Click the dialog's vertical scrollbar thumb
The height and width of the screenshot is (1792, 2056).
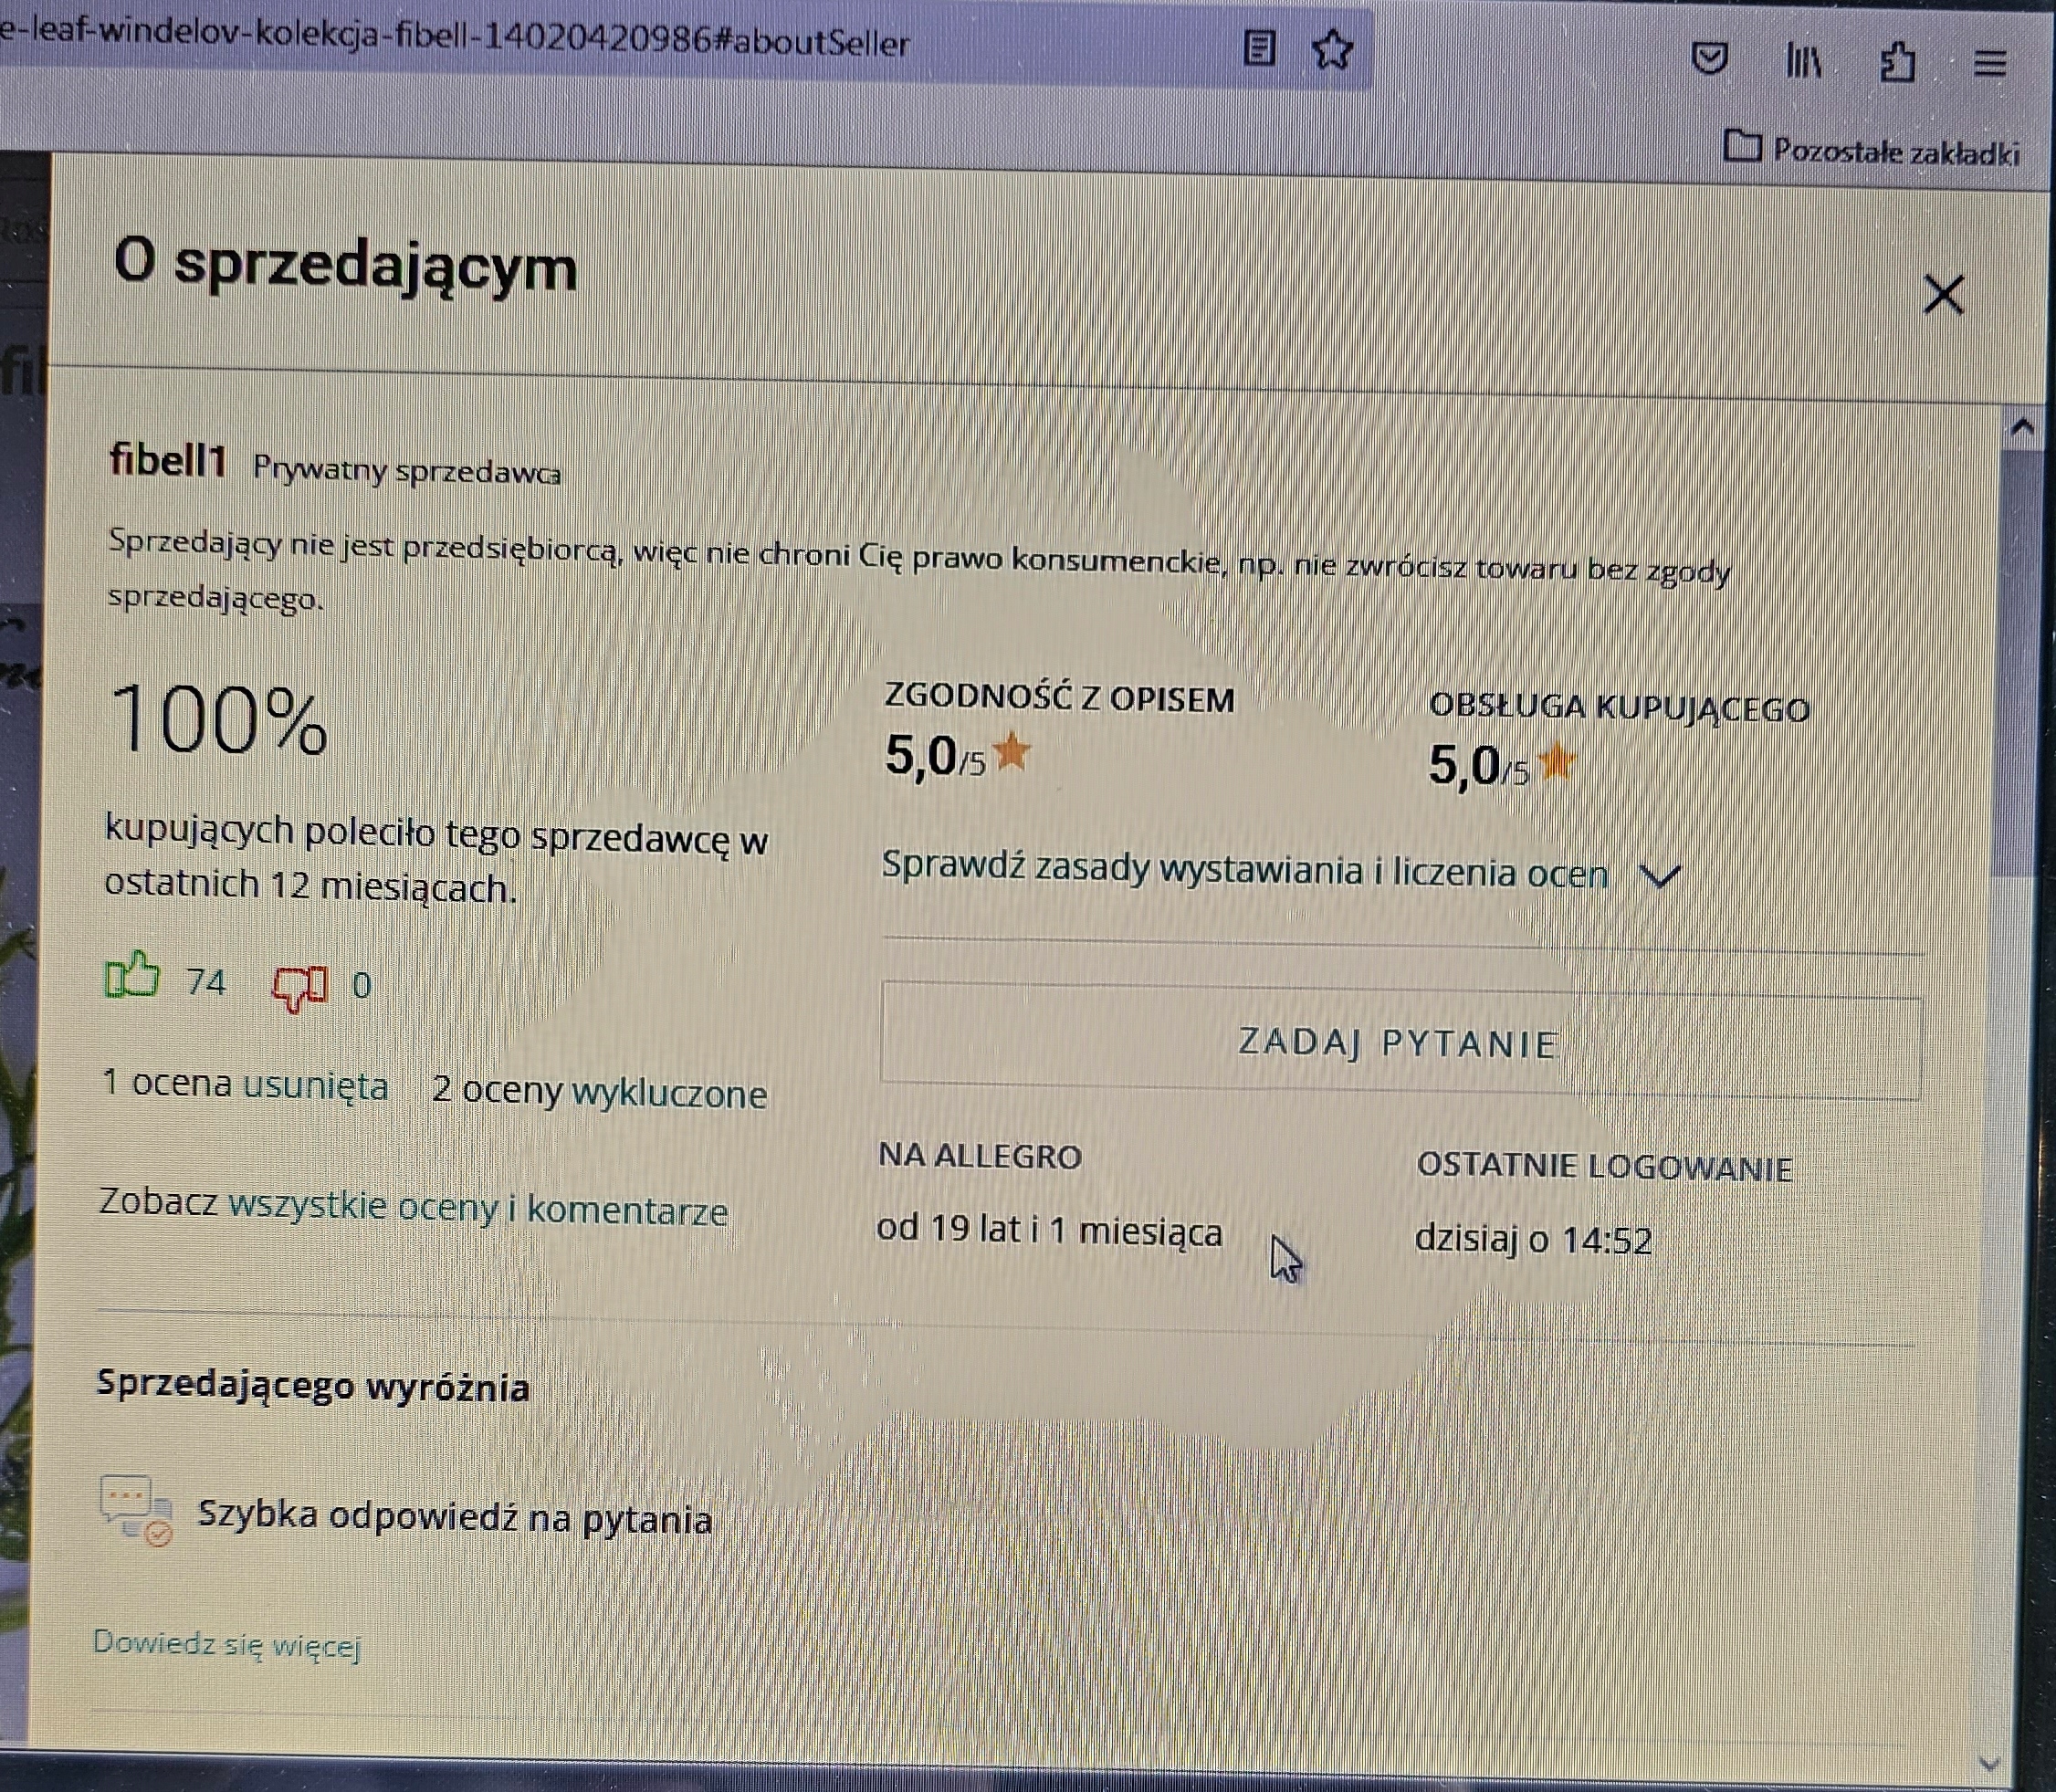coord(2018,660)
